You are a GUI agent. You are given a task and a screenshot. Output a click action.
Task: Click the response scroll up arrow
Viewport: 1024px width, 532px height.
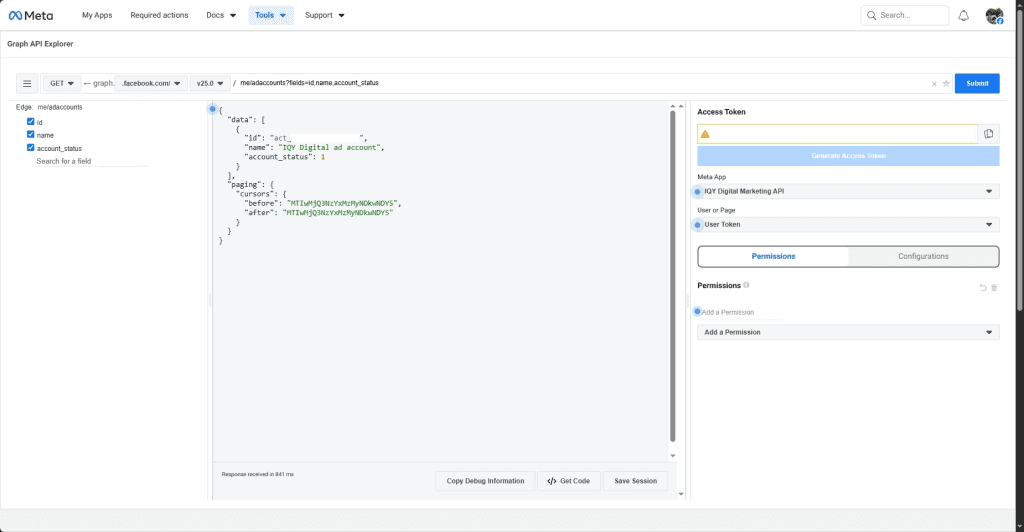click(x=673, y=106)
